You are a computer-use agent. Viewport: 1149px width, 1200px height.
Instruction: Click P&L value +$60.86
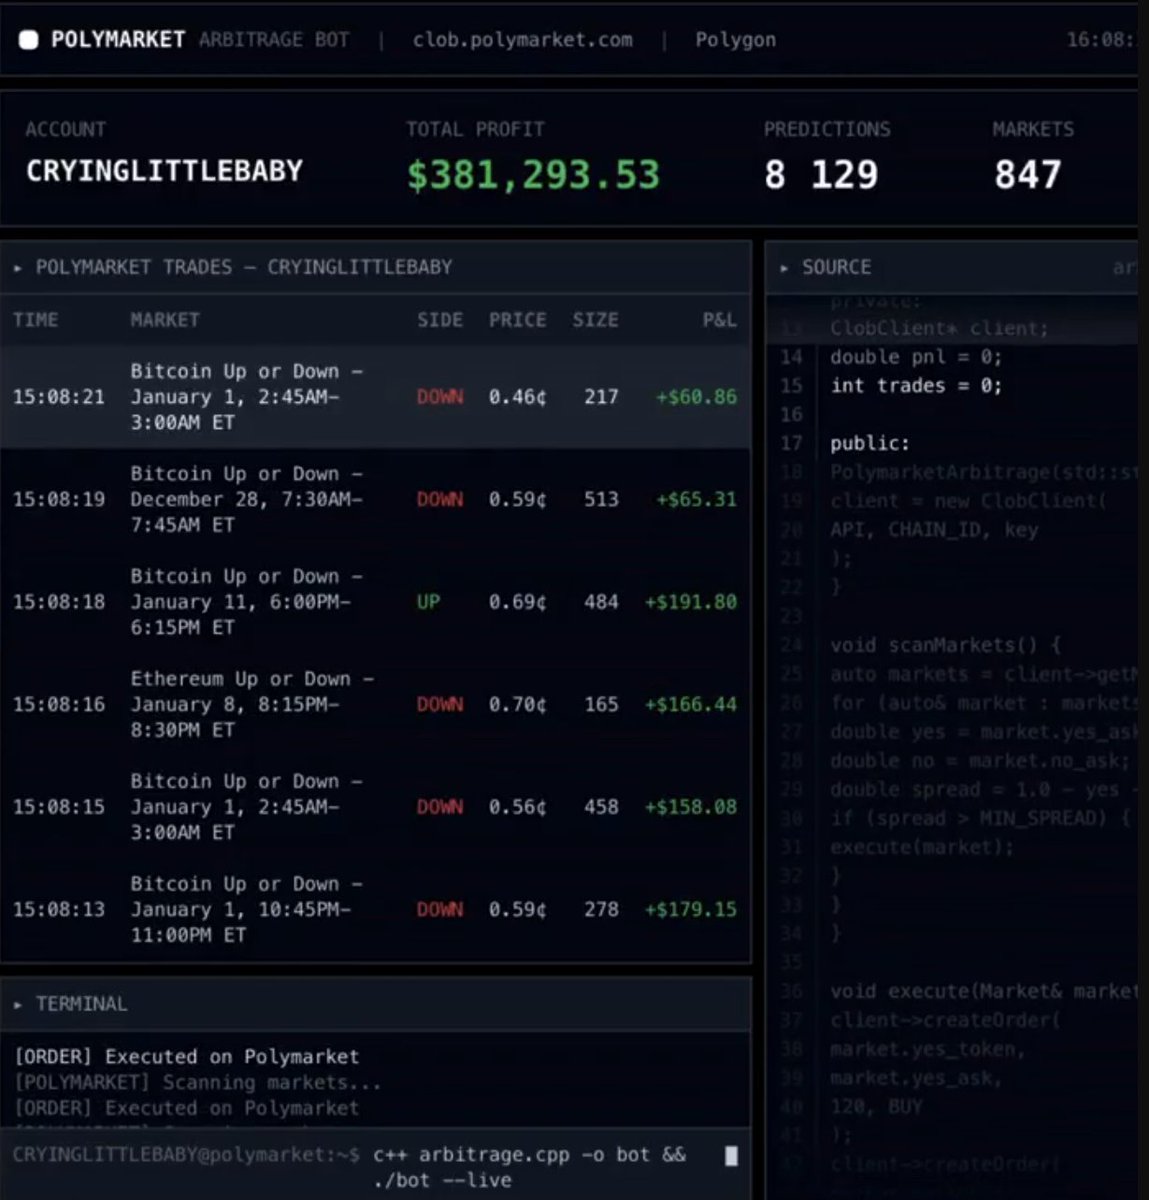(696, 397)
